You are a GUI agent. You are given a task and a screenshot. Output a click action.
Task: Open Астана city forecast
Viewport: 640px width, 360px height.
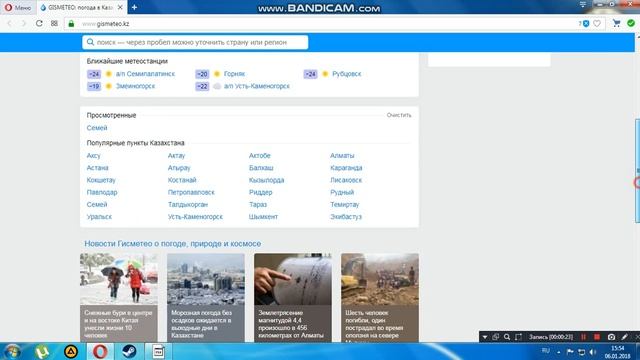pyautogui.click(x=97, y=168)
